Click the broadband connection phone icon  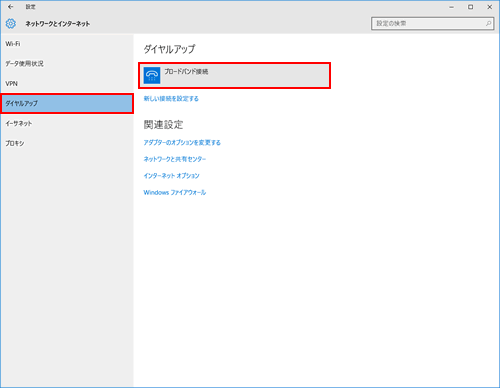pos(152,75)
